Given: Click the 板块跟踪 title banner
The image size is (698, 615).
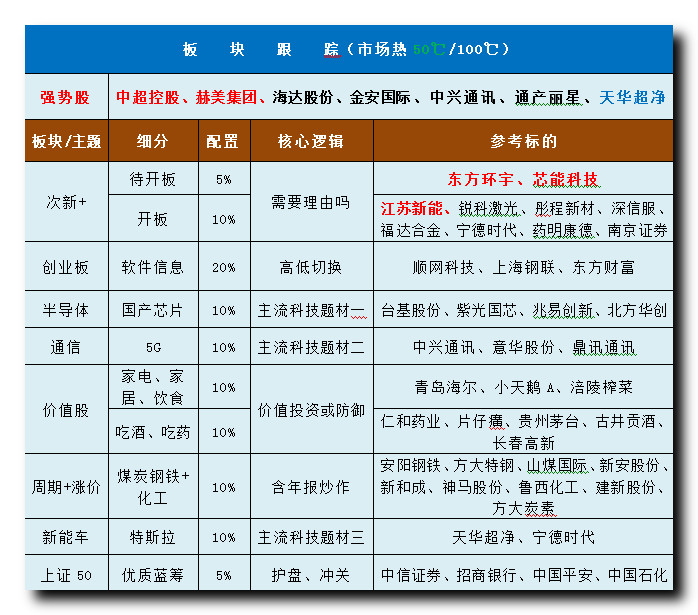Looking at the screenshot, I should click(x=348, y=49).
